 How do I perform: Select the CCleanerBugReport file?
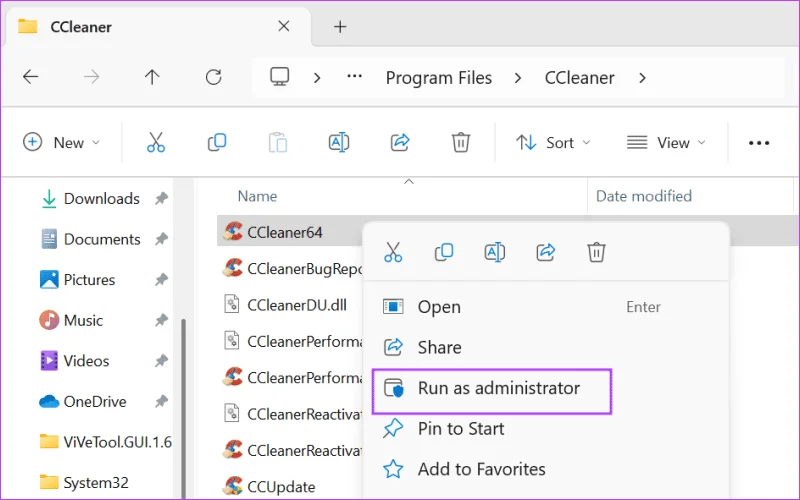pyautogui.click(x=292, y=268)
